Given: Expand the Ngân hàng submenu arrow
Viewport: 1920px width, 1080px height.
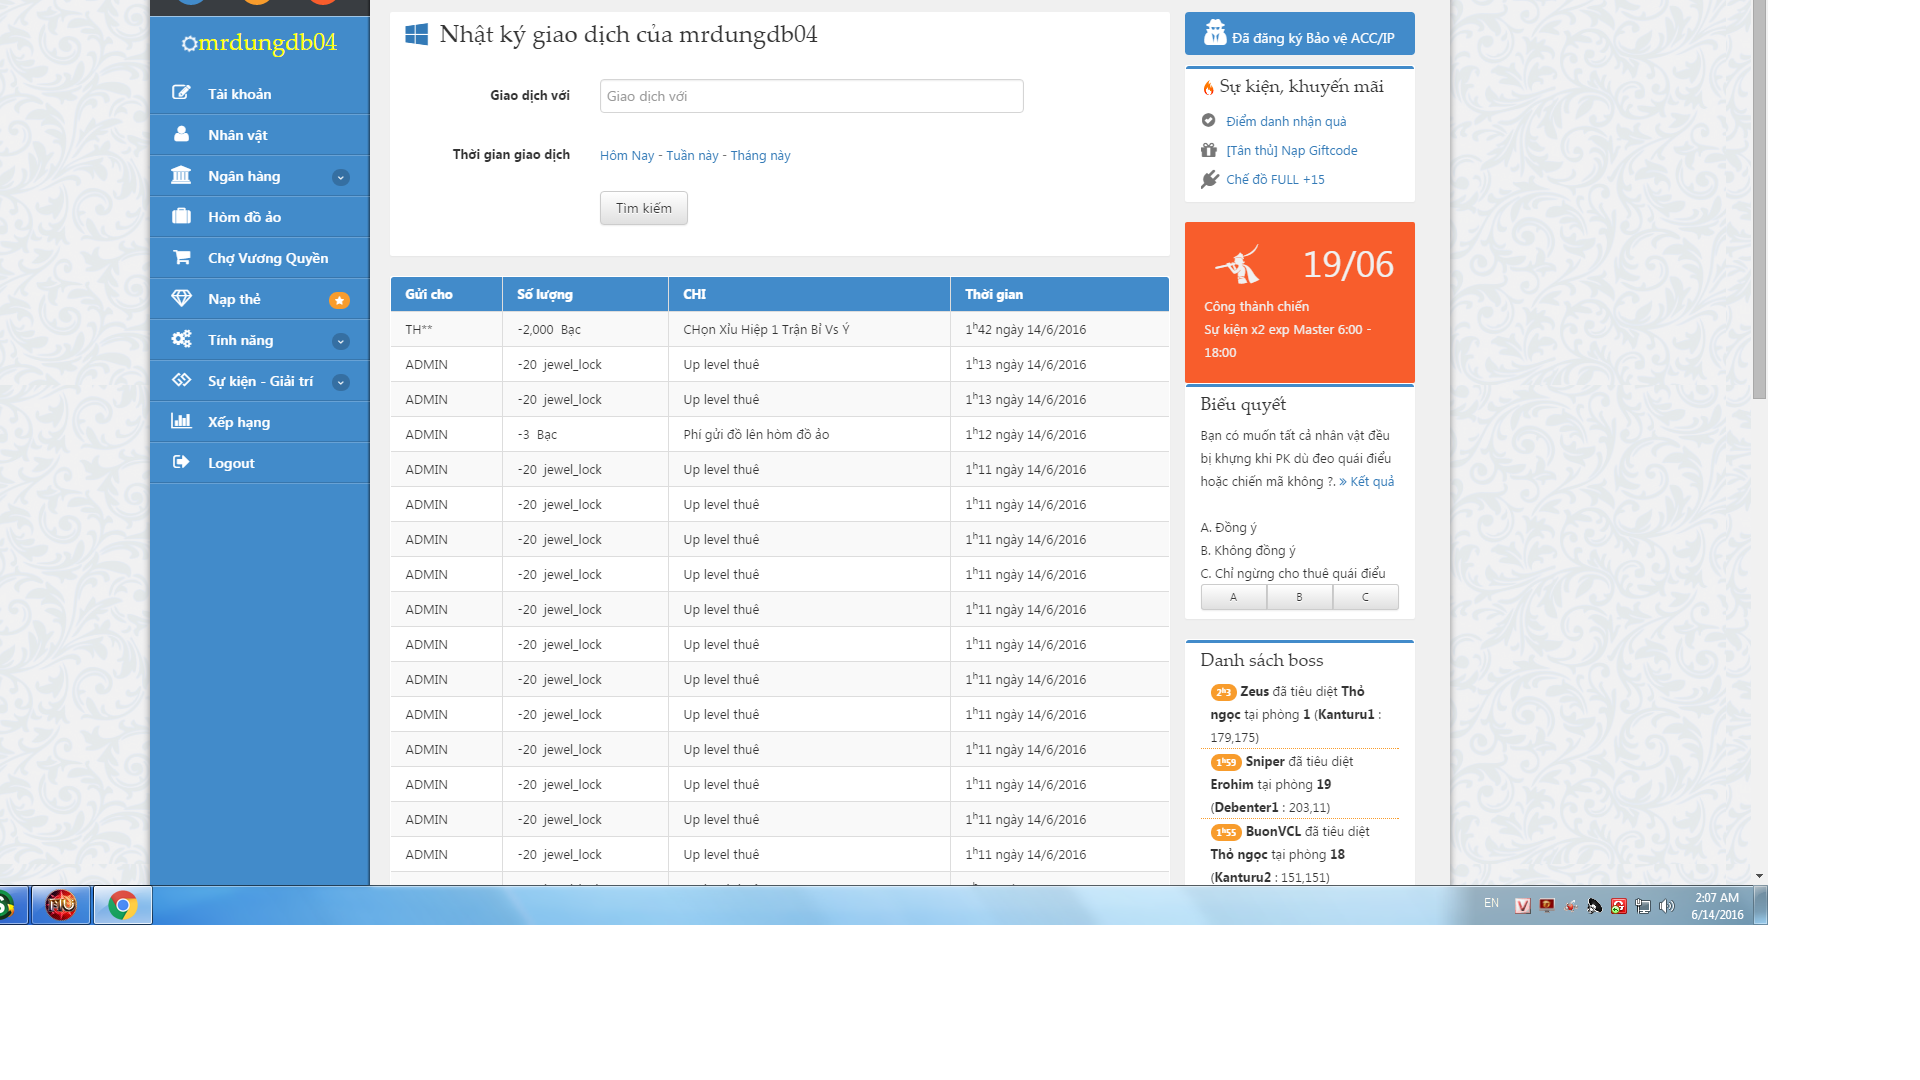Looking at the screenshot, I should [x=341, y=177].
